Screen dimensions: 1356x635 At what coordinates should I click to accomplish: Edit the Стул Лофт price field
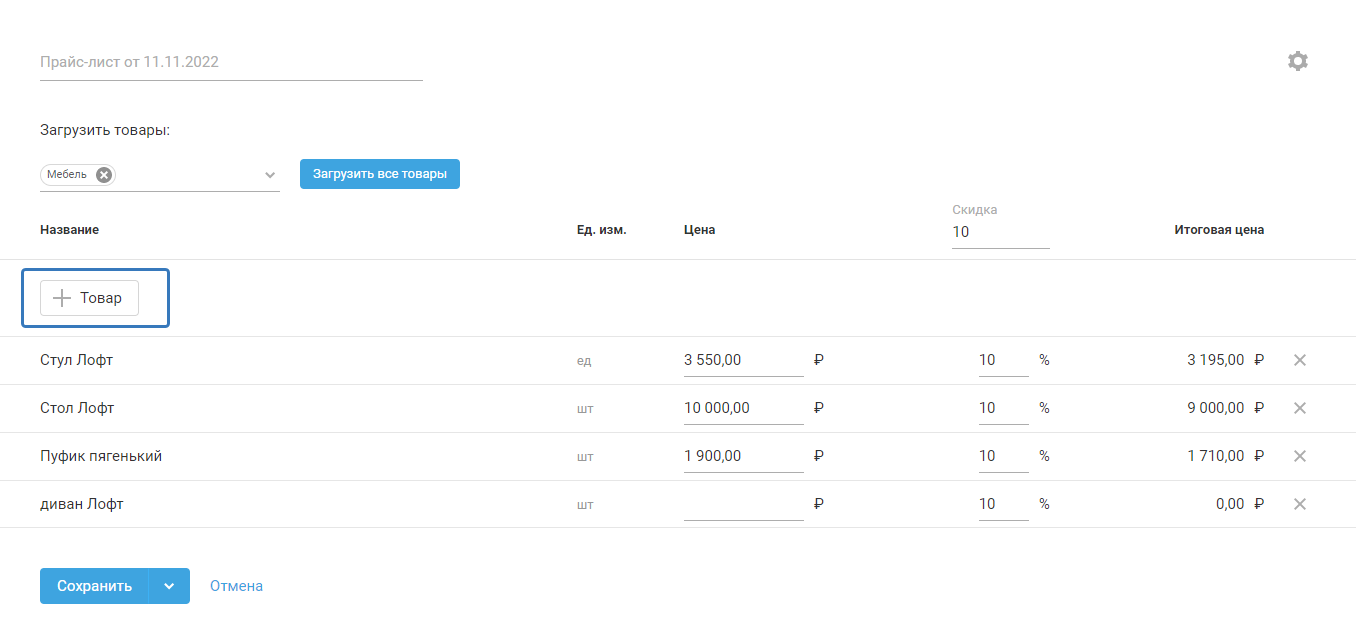click(x=743, y=360)
